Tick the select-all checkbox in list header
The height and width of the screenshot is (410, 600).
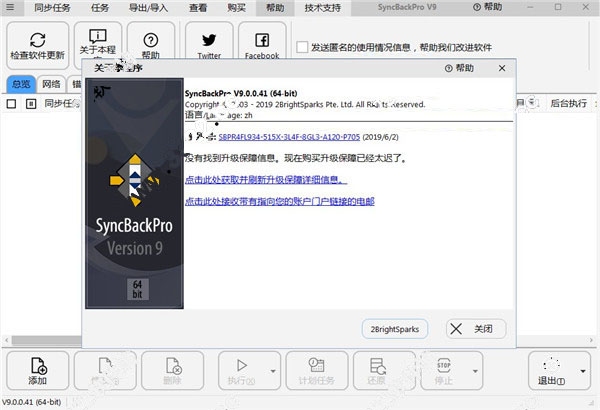[x=11, y=104]
